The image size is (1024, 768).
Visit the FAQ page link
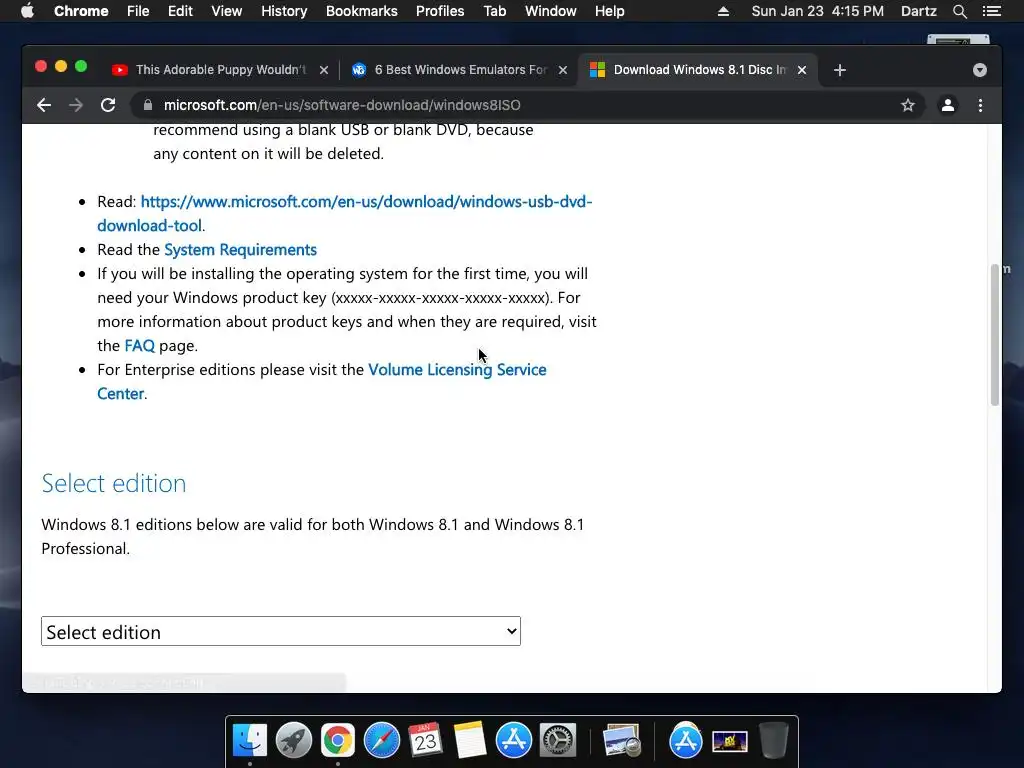pos(140,345)
